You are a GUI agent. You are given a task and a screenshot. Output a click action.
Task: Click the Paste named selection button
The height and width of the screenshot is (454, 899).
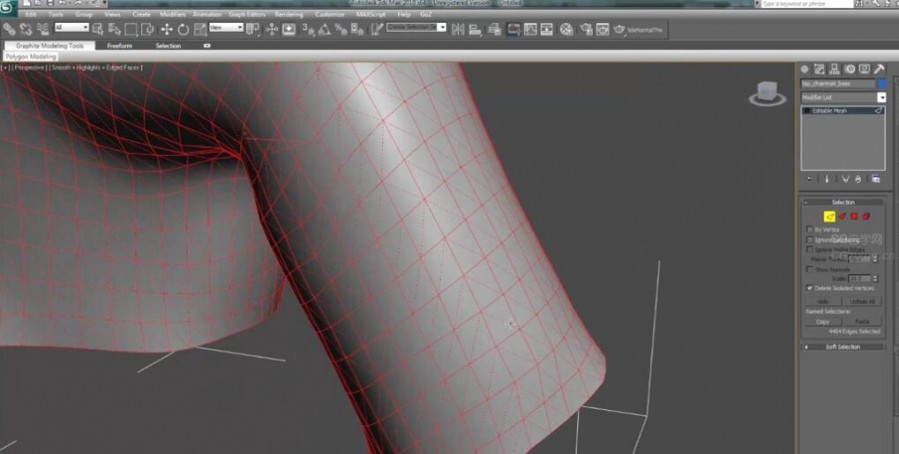pyautogui.click(x=862, y=322)
